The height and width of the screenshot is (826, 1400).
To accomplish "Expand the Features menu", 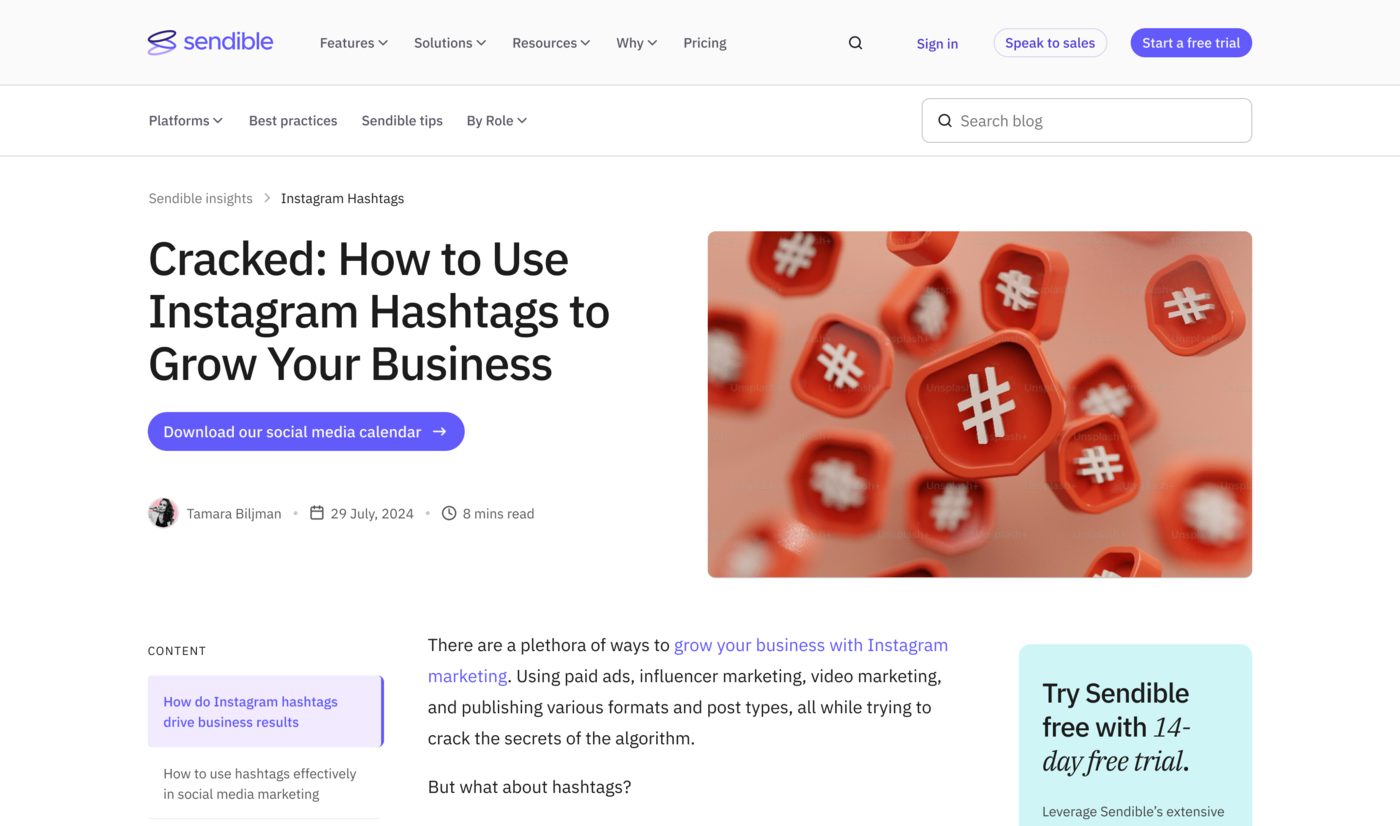I will 353,43.
